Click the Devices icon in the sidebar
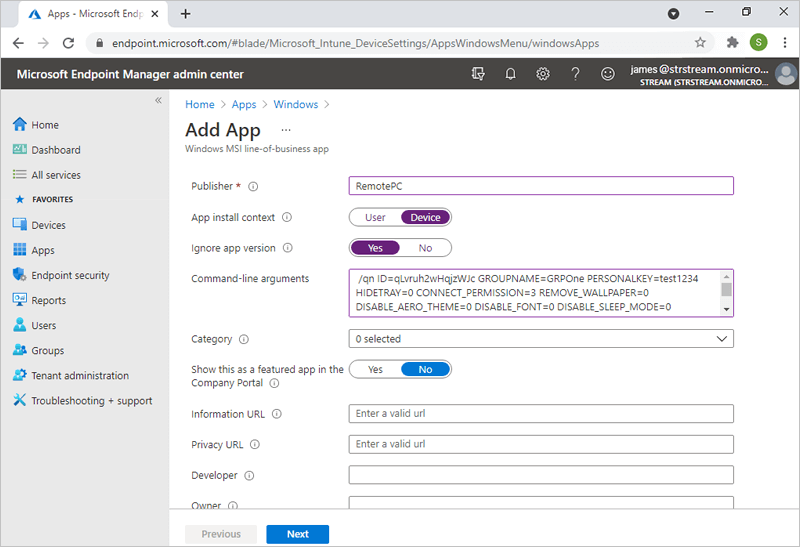 (x=19, y=225)
